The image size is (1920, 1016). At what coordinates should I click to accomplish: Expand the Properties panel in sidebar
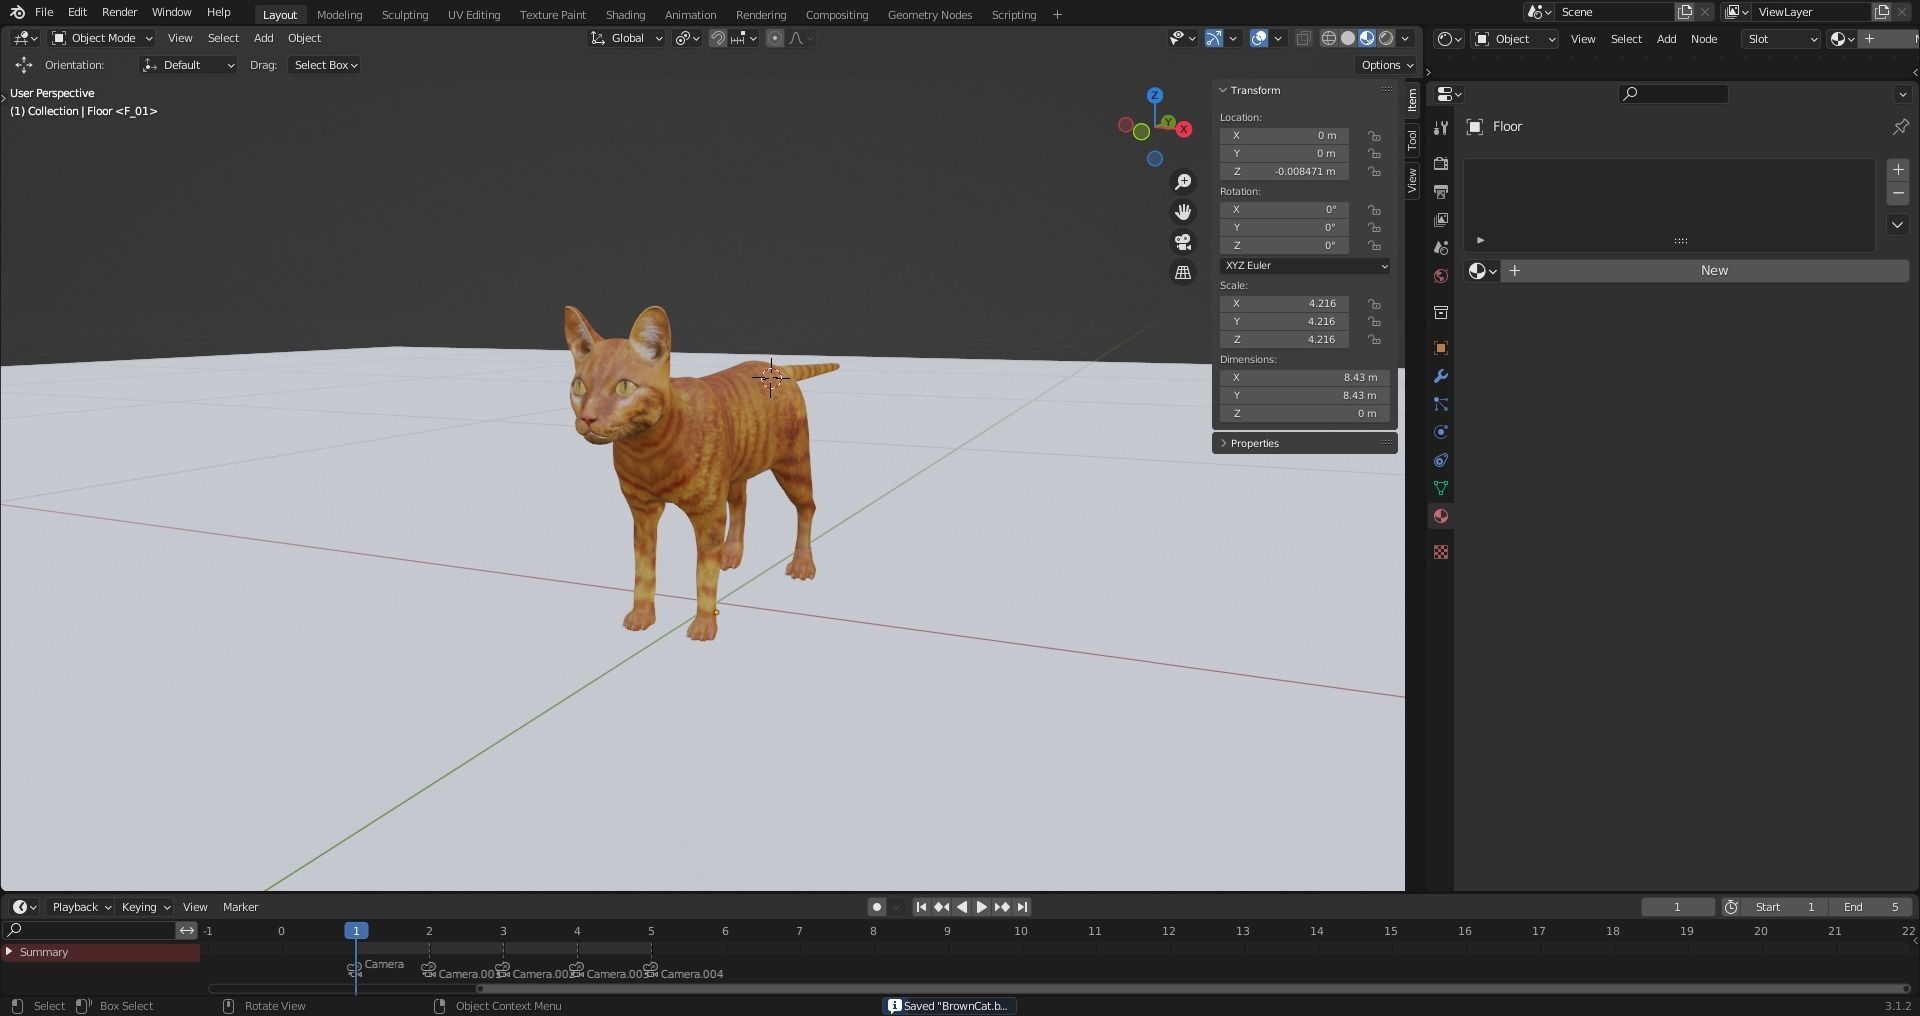[1254, 443]
